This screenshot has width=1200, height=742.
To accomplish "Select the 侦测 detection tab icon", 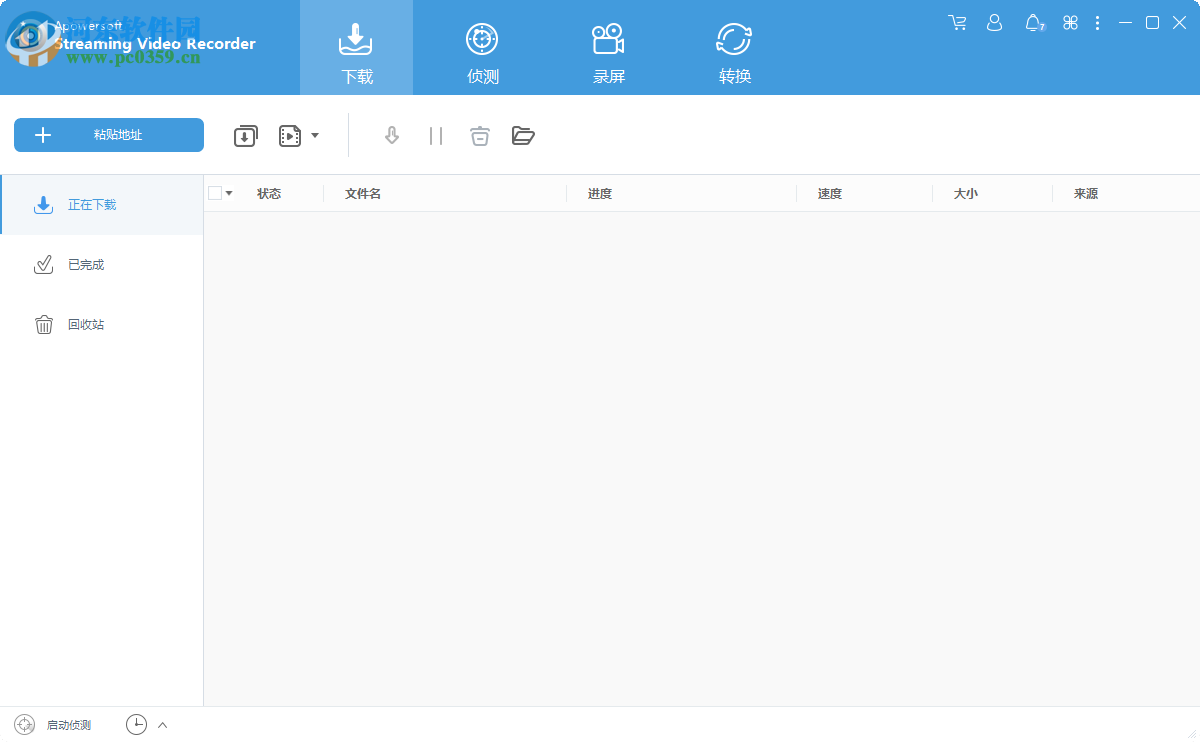I will (482, 40).
